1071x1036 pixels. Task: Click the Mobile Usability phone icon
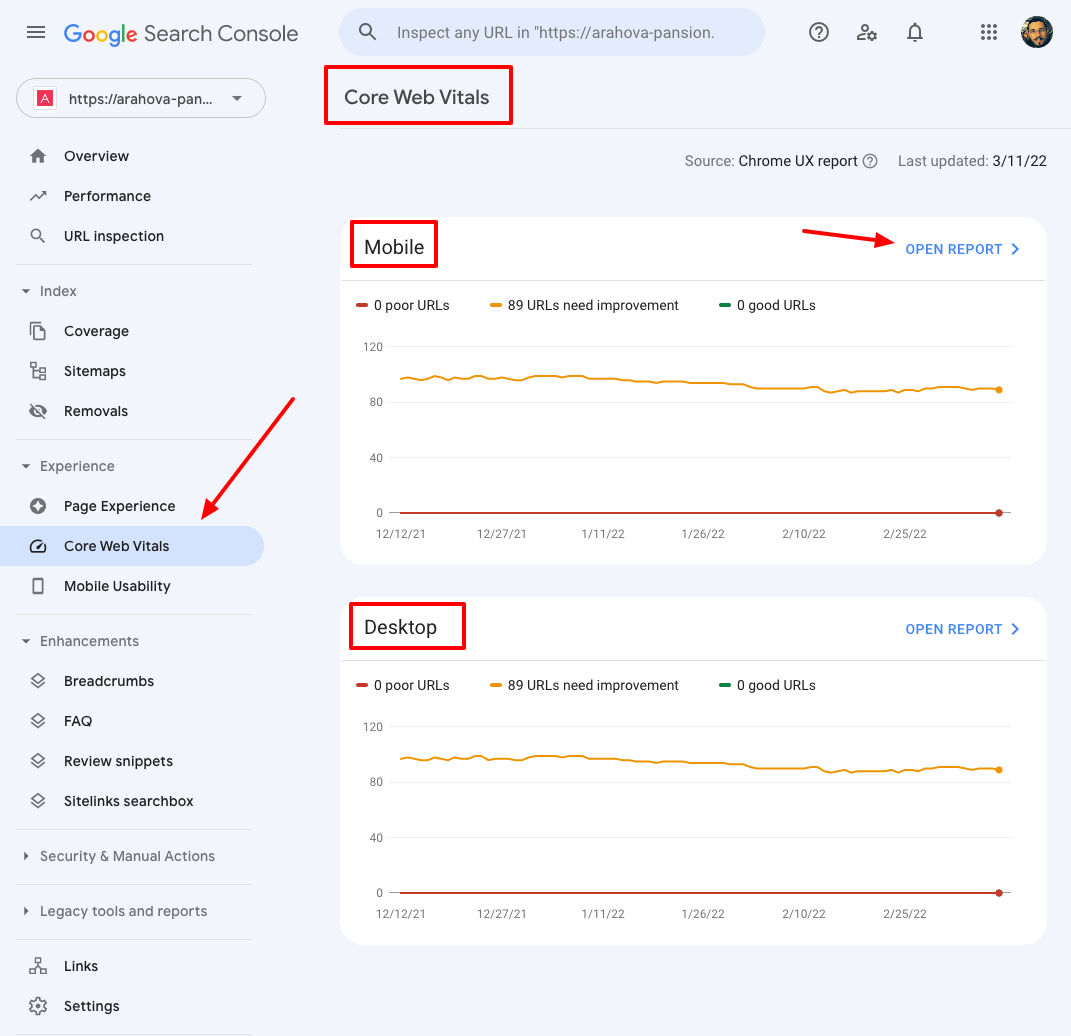(x=38, y=586)
